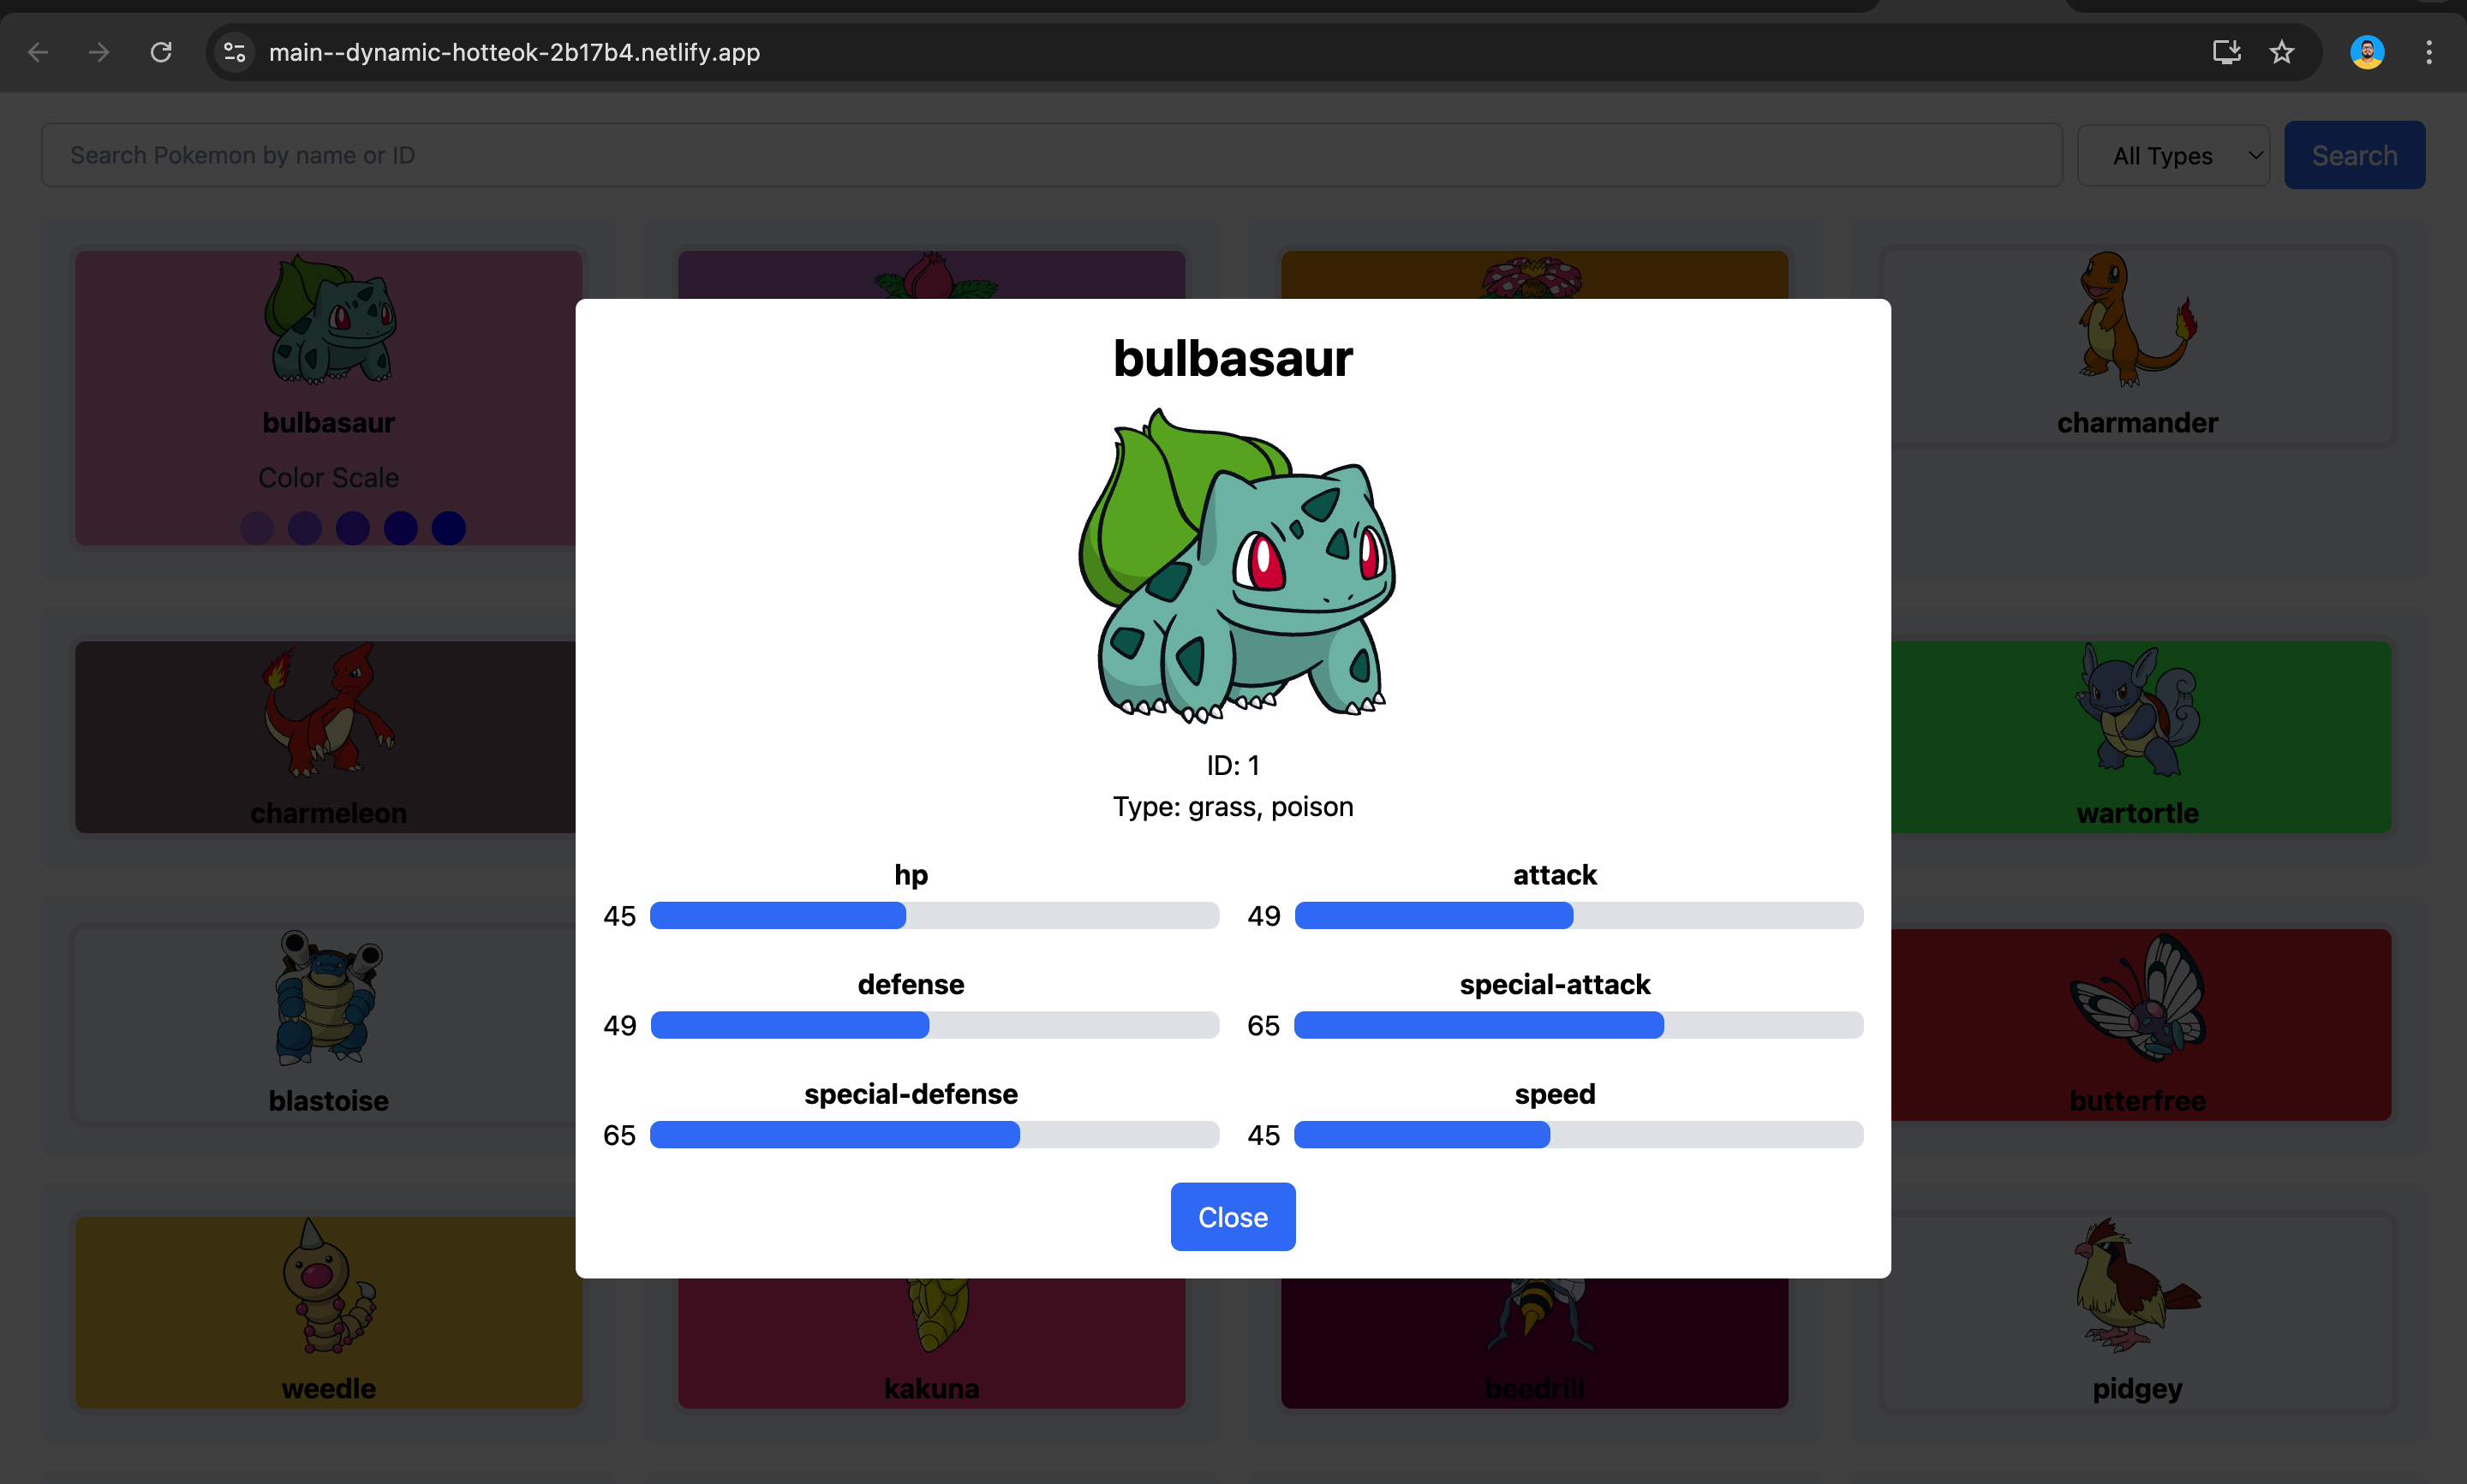
Task: Select the charmander card
Action: (x=2137, y=346)
